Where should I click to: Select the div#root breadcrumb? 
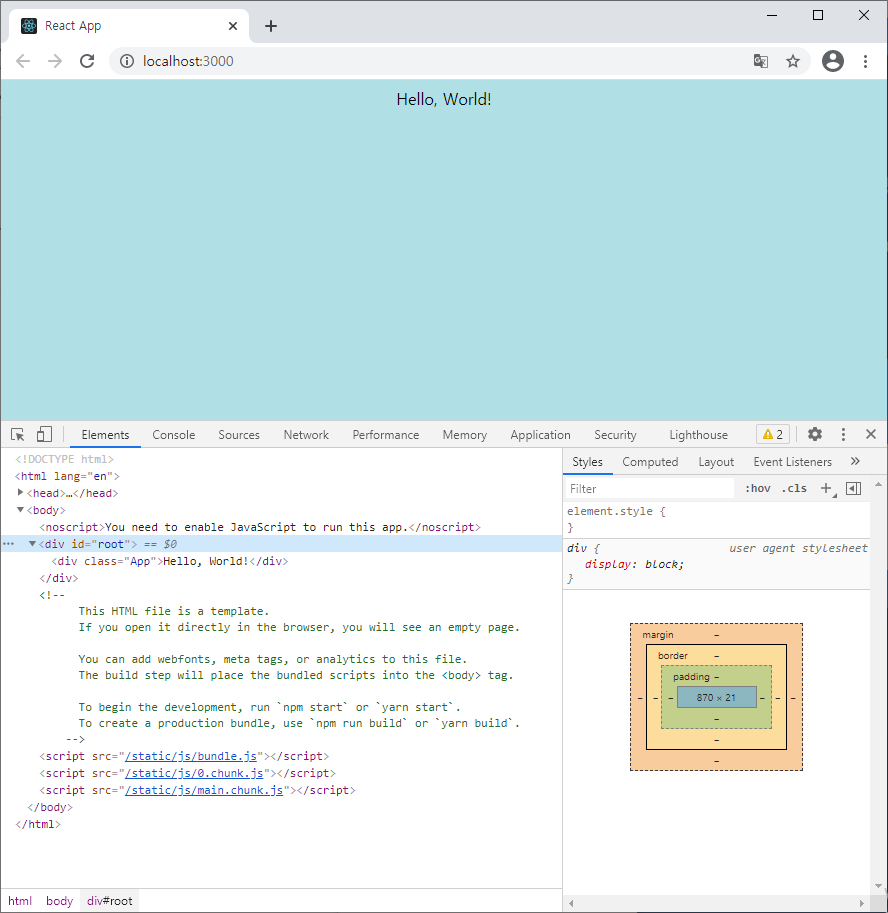pos(109,901)
